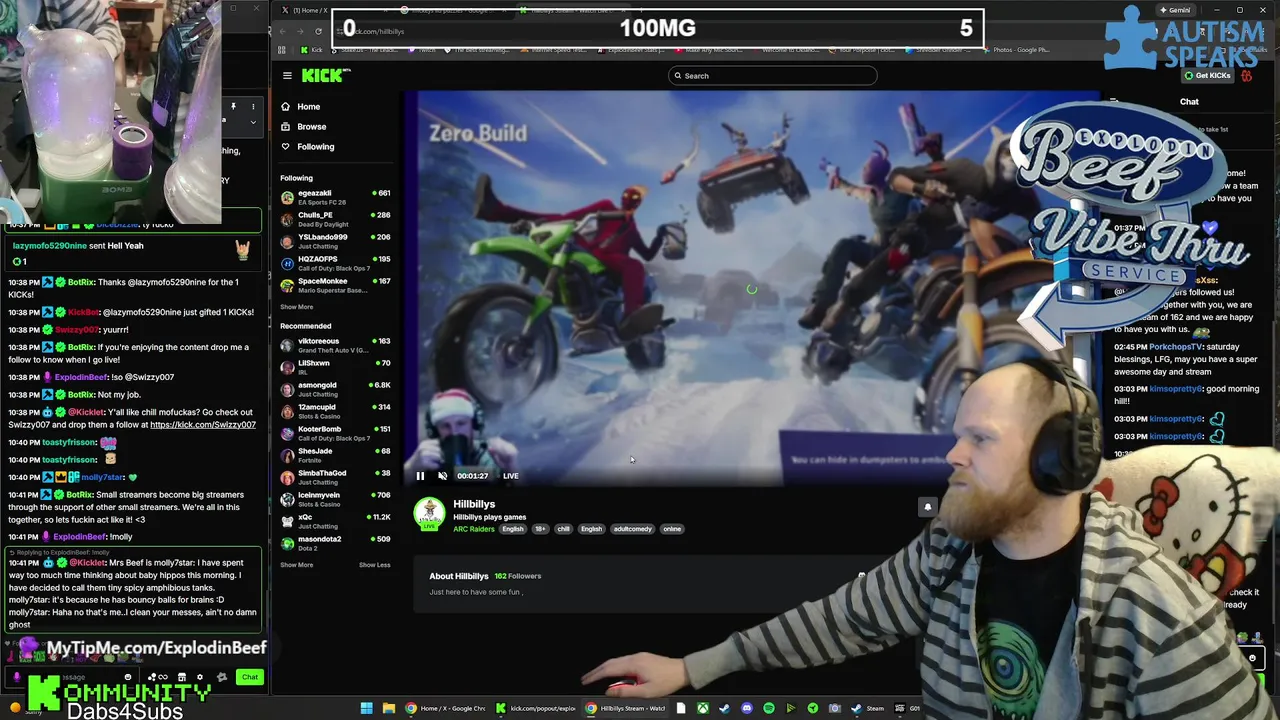Open LilShxwn recommended channel
This screenshot has height=720, width=1280.
pyautogui.click(x=335, y=367)
